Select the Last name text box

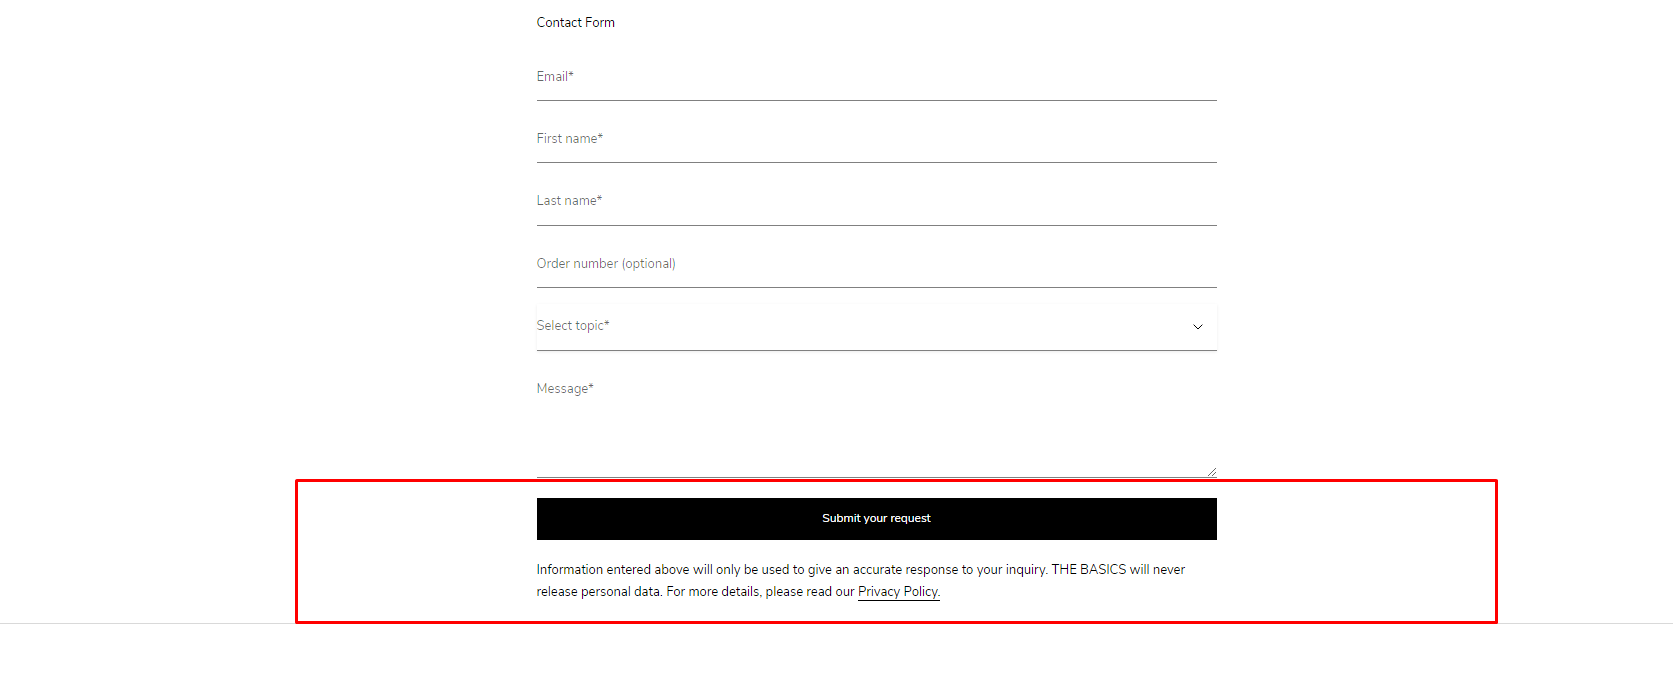876,202
